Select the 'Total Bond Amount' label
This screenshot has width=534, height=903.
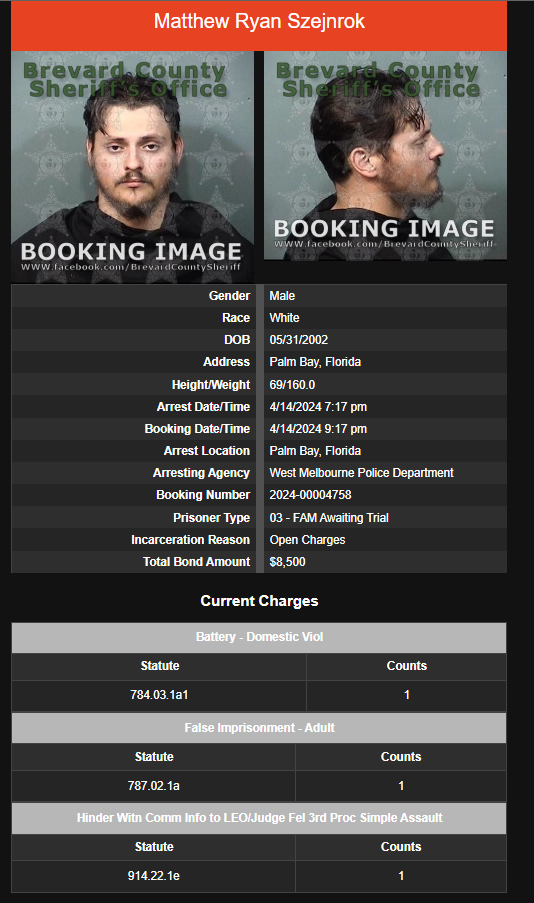pyautogui.click(x=196, y=561)
